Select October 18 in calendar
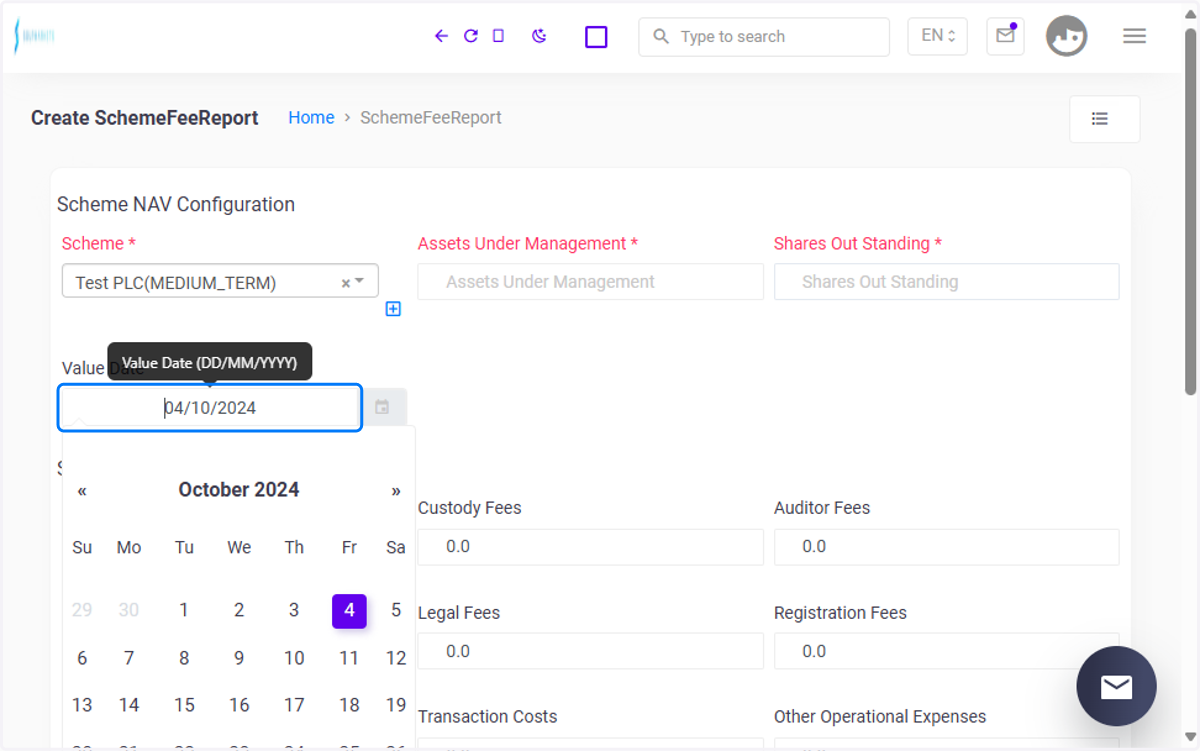The height and width of the screenshot is (751, 1200). point(349,705)
